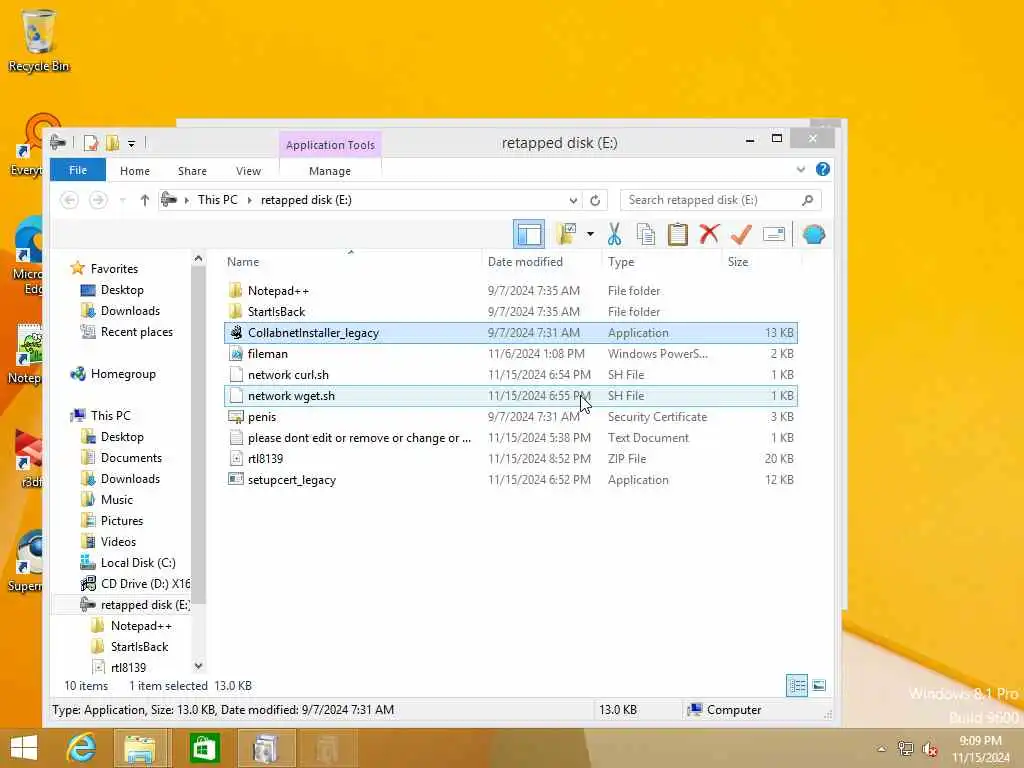Open Local Disk (C:) in navigation pane

pos(138,562)
